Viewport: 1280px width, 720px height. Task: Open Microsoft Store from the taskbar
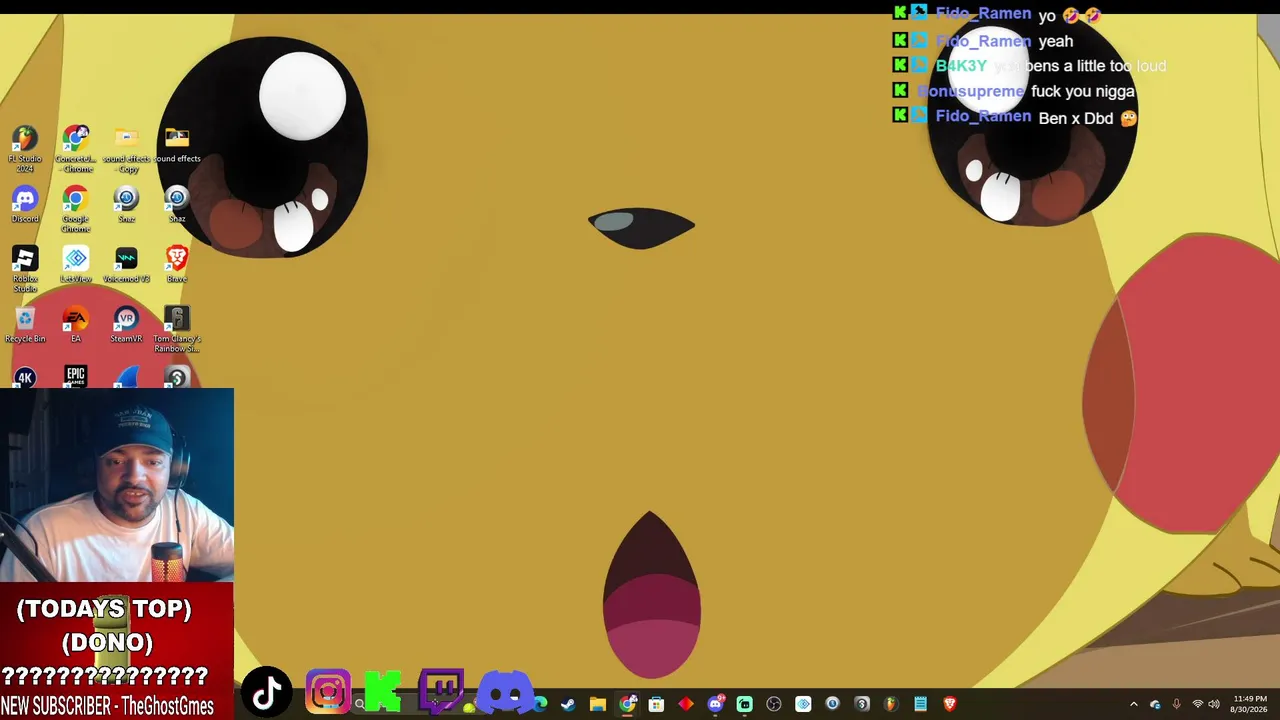pyautogui.click(x=656, y=704)
